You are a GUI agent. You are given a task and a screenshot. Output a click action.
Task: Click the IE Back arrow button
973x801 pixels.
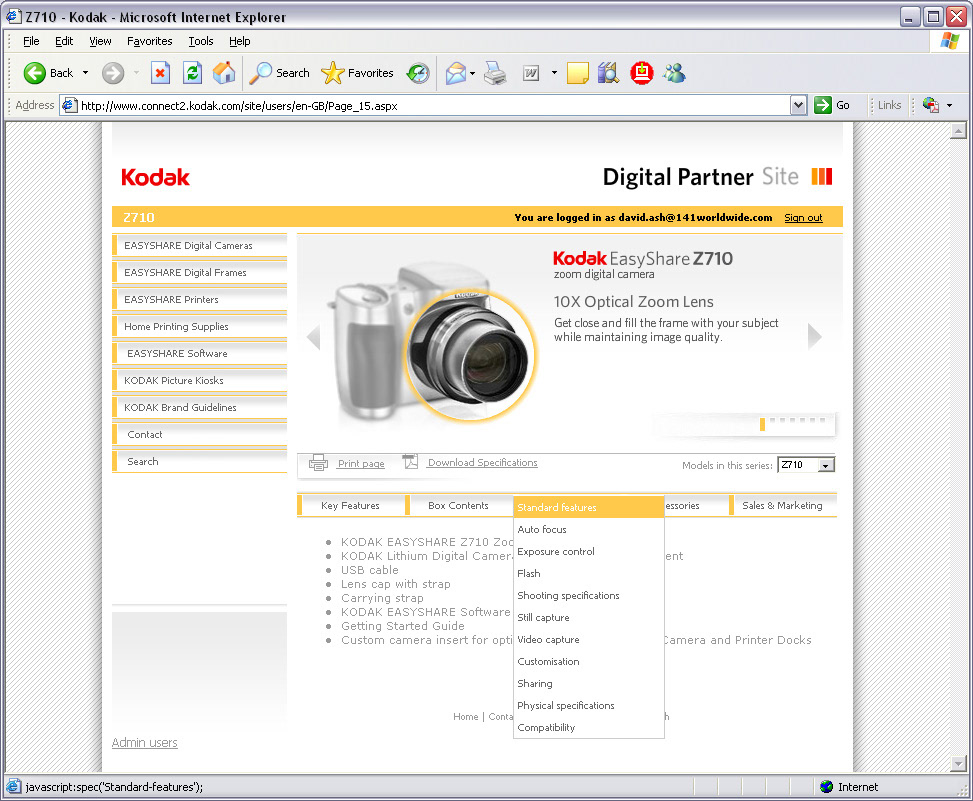pos(35,73)
